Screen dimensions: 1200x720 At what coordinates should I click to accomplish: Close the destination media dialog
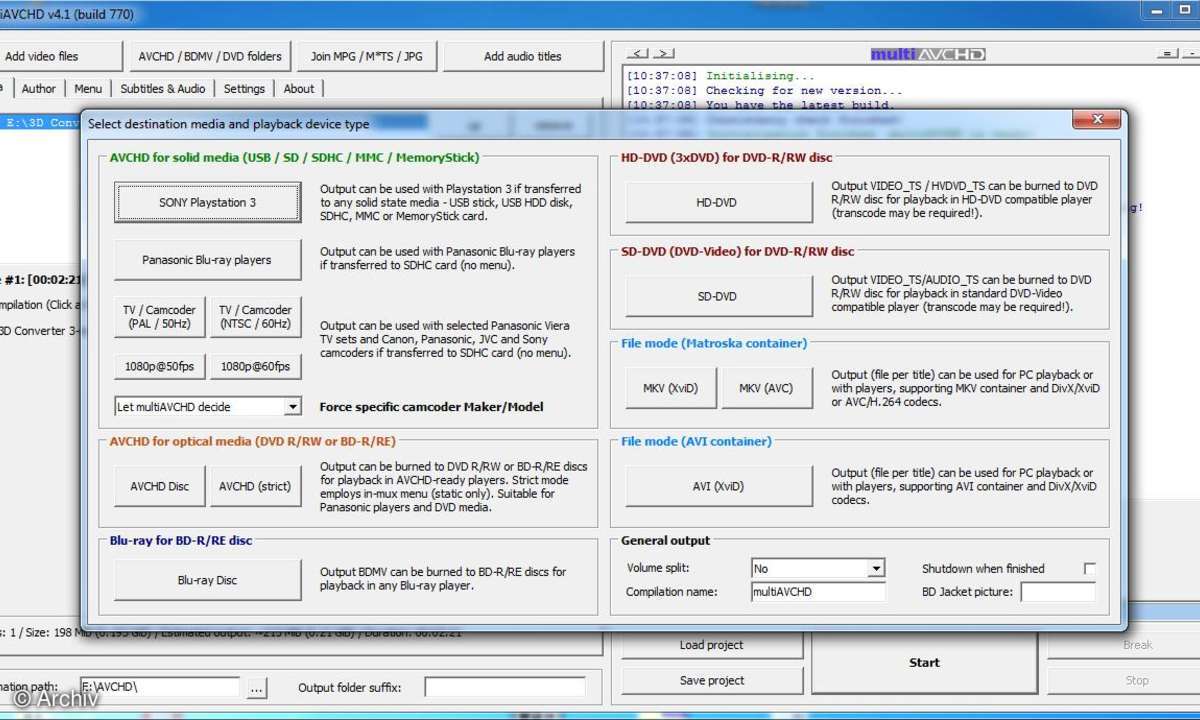(x=1096, y=120)
